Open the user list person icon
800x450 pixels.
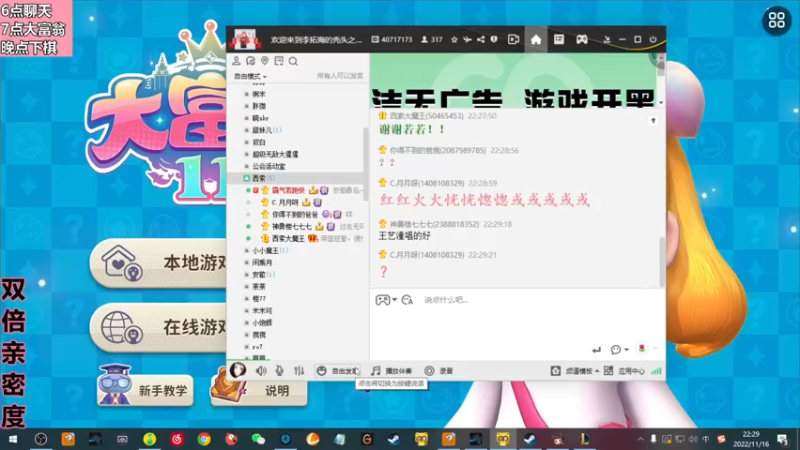click(x=236, y=61)
